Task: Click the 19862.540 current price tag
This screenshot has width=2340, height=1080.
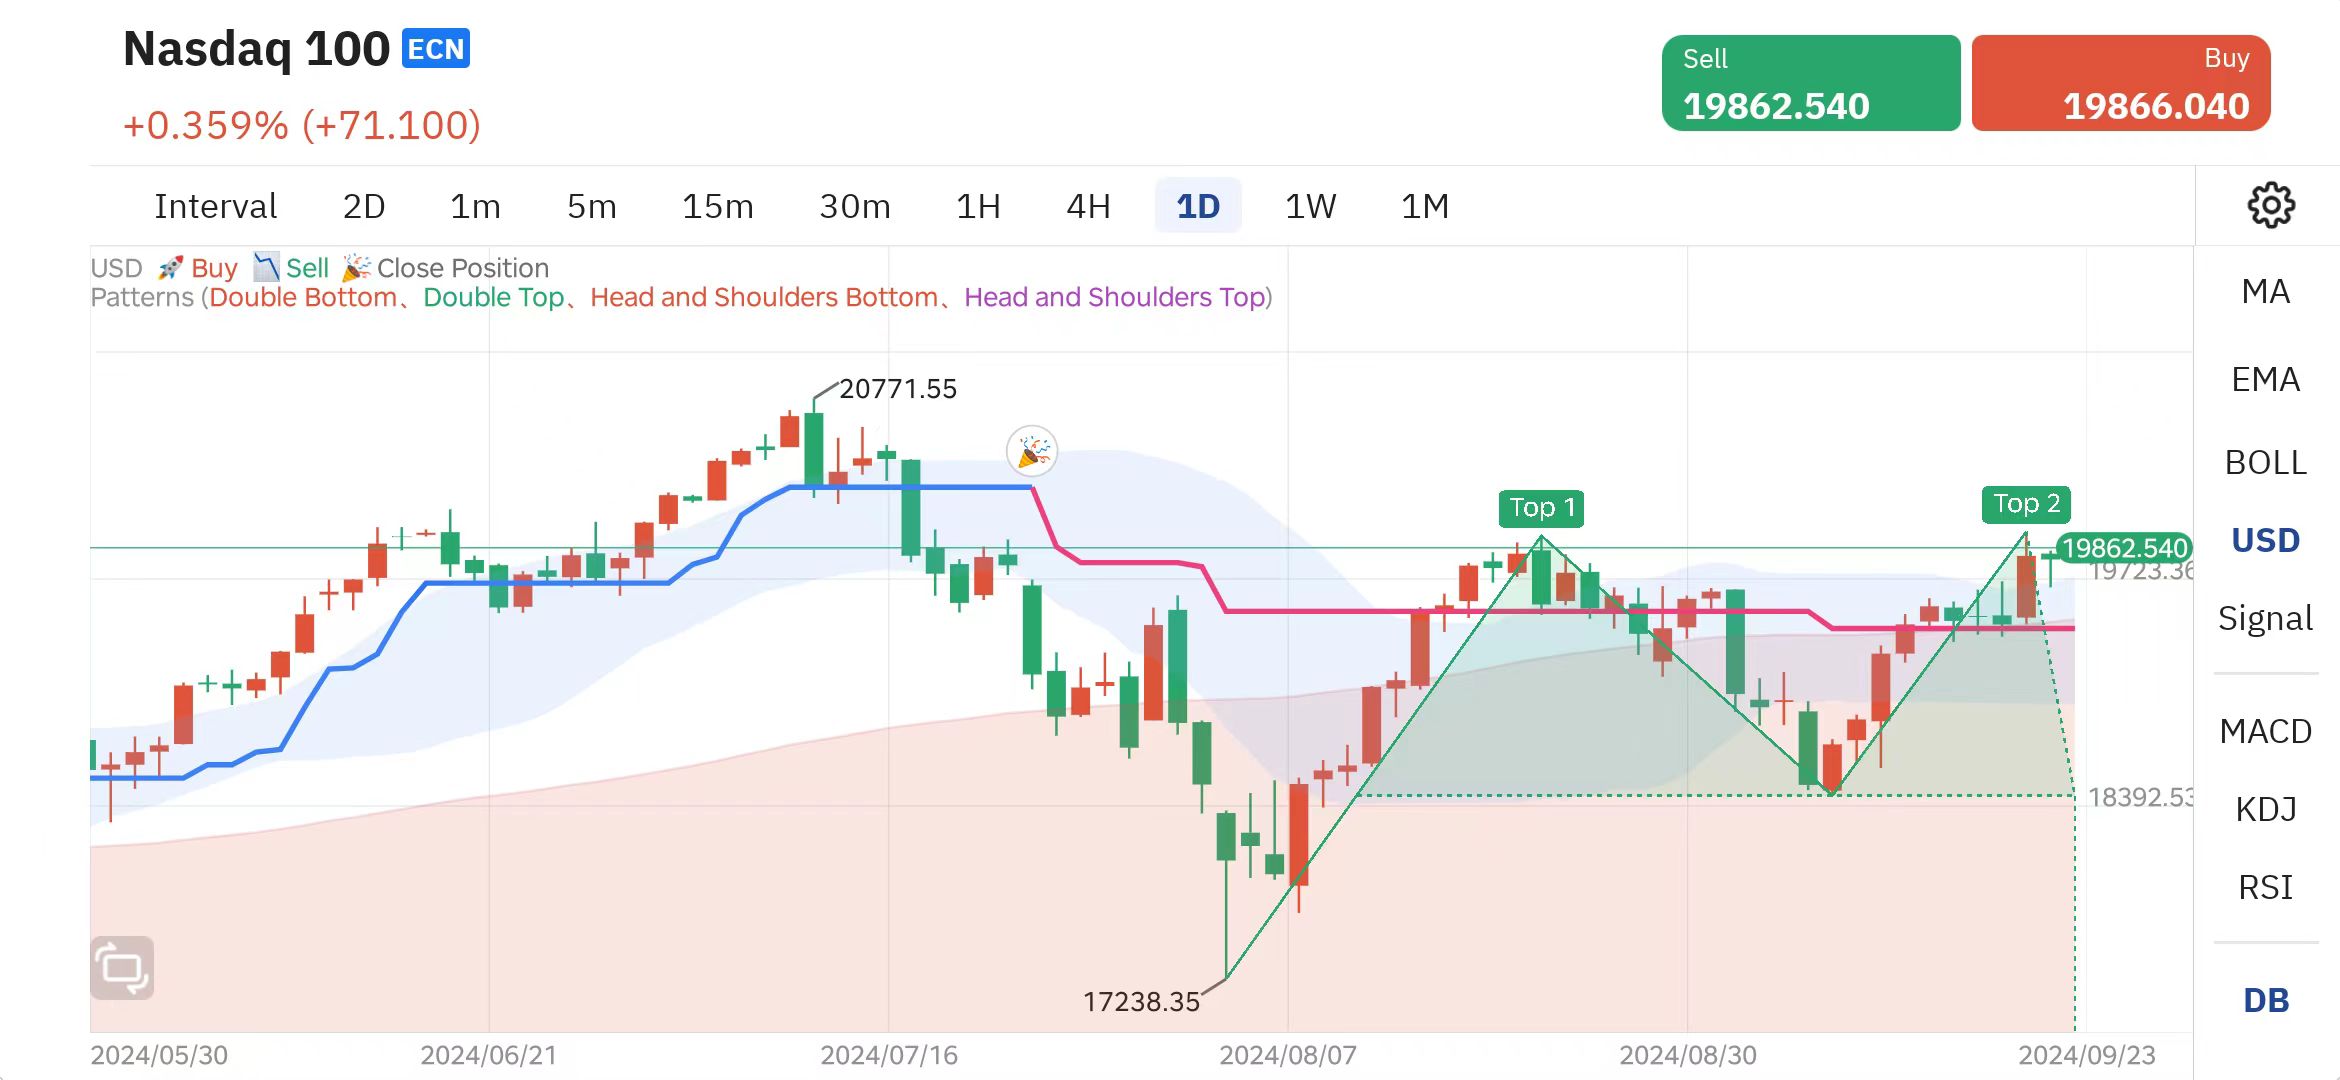Action: pos(2124,548)
